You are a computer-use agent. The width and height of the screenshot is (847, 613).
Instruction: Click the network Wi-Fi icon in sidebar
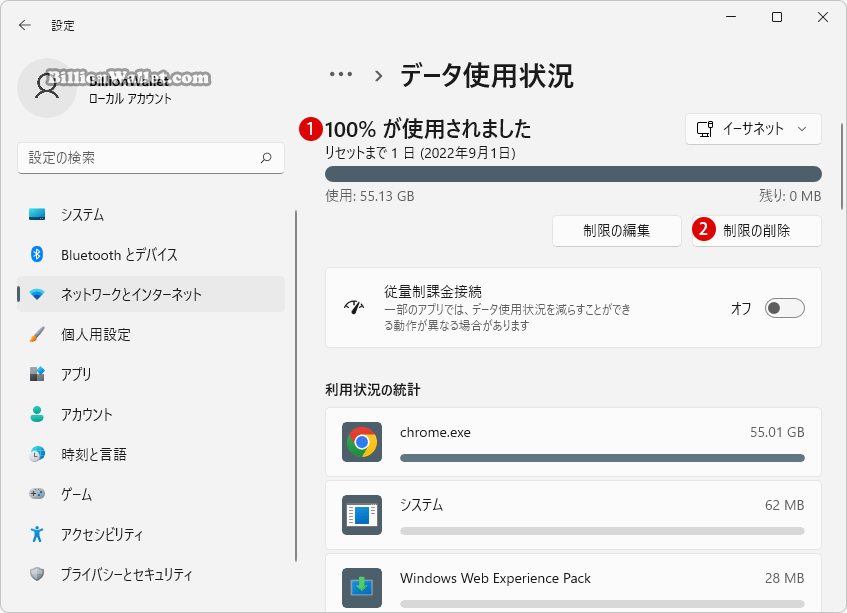point(37,294)
